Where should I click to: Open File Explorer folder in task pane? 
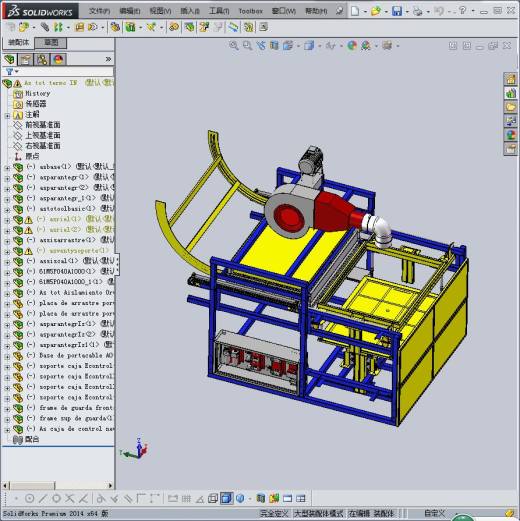tap(511, 107)
